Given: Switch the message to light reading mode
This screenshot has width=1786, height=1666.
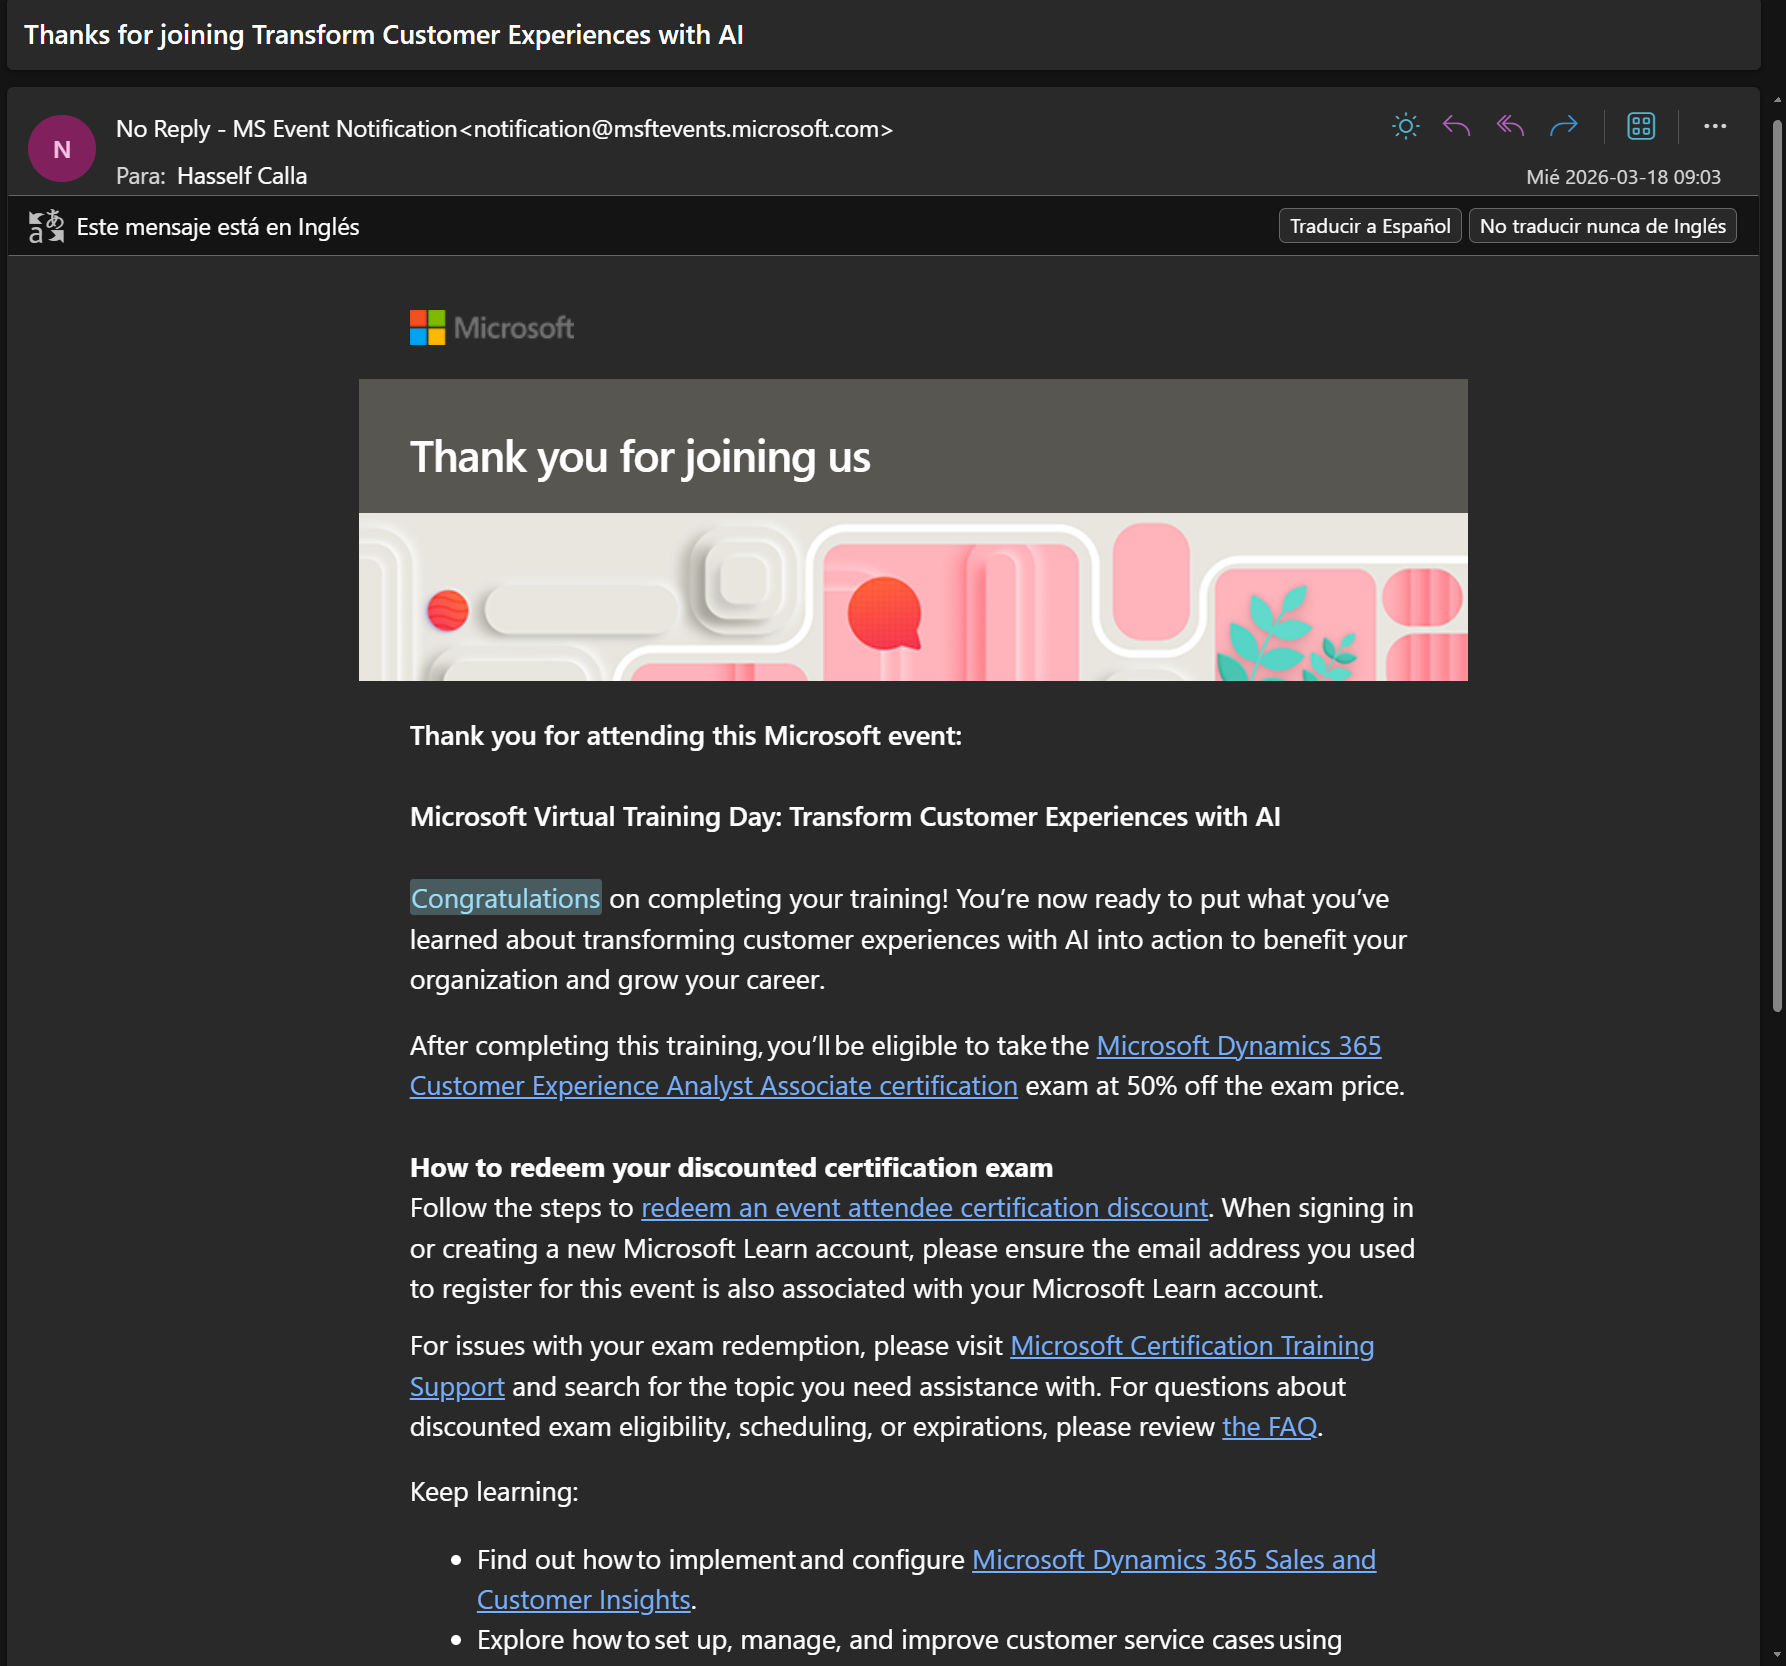Looking at the screenshot, I should click(1404, 126).
